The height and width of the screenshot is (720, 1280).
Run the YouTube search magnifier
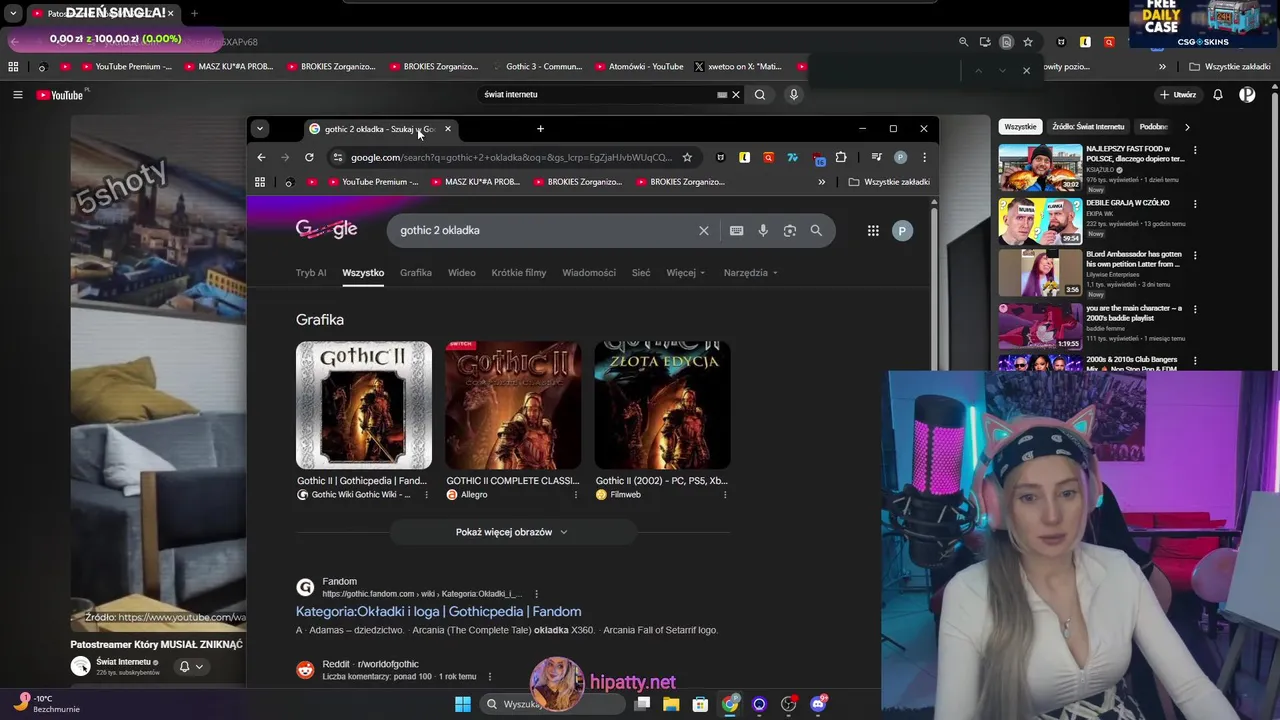coord(760,94)
